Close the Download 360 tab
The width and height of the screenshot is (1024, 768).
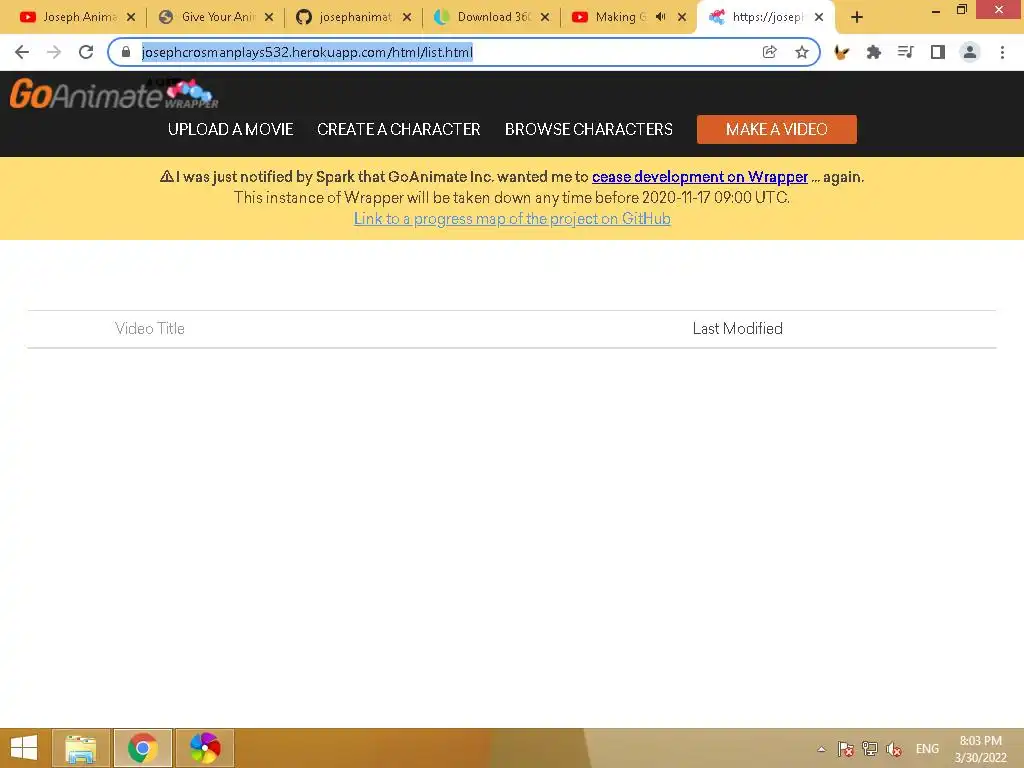coord(545,17)
